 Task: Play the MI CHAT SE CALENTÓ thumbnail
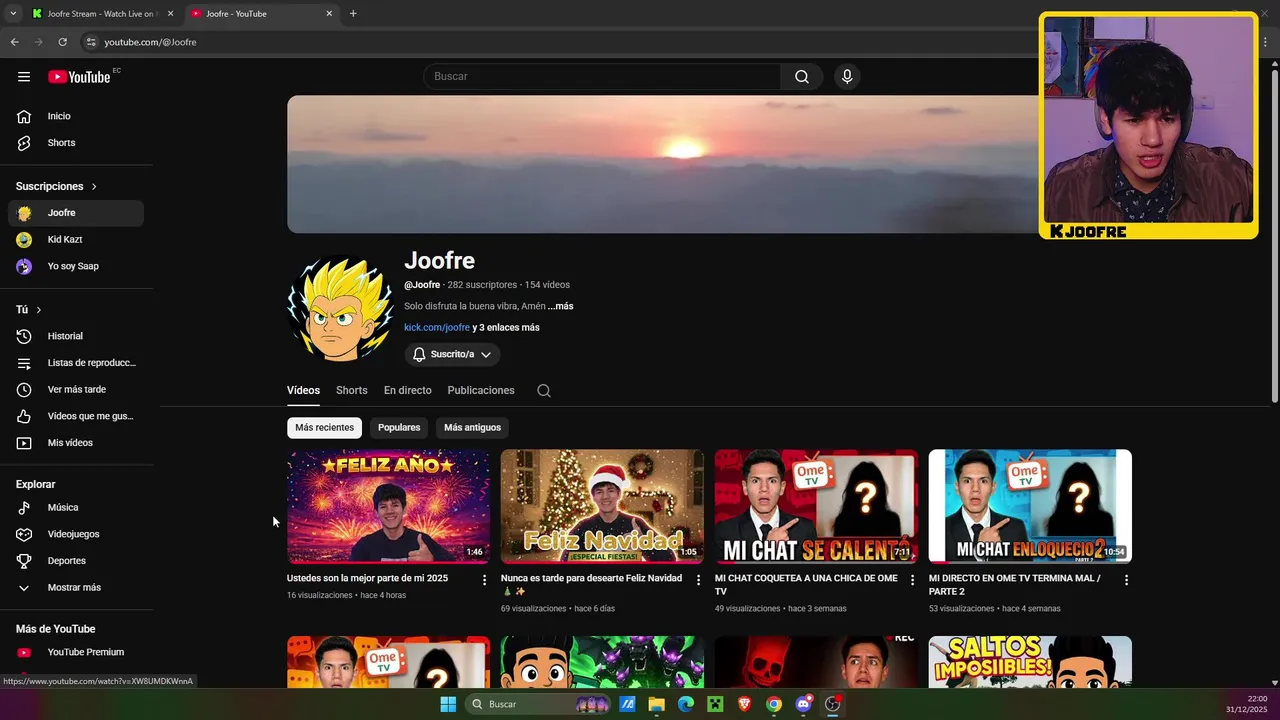point(816,507)
